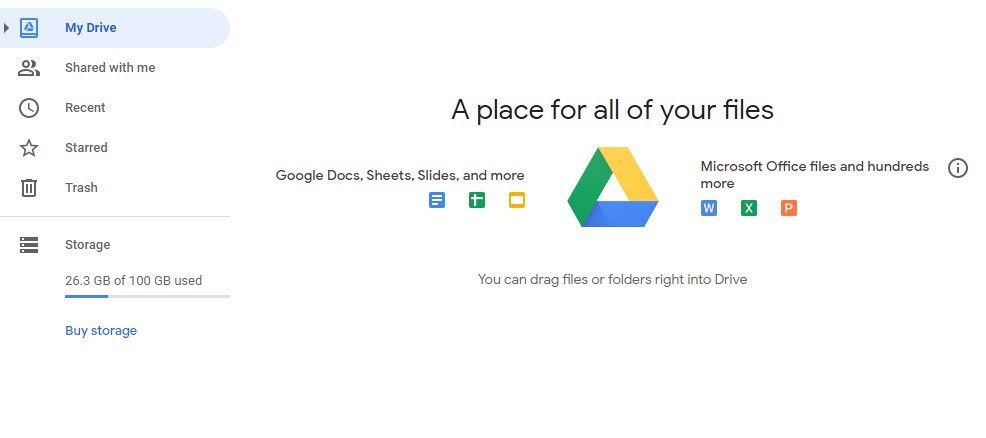Click the yellow Google Slides icon

(x=517, y=200)
